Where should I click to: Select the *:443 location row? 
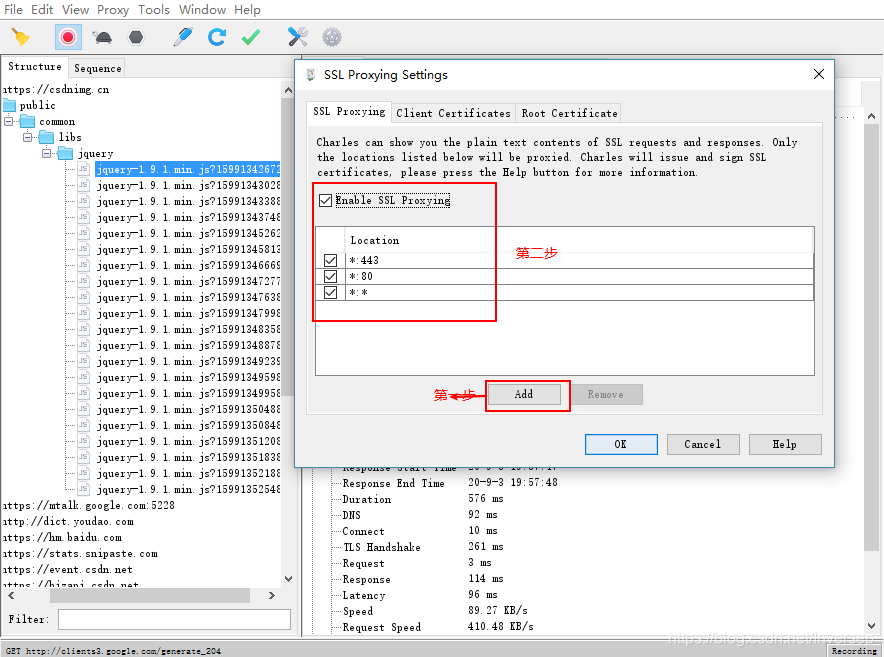564,260
